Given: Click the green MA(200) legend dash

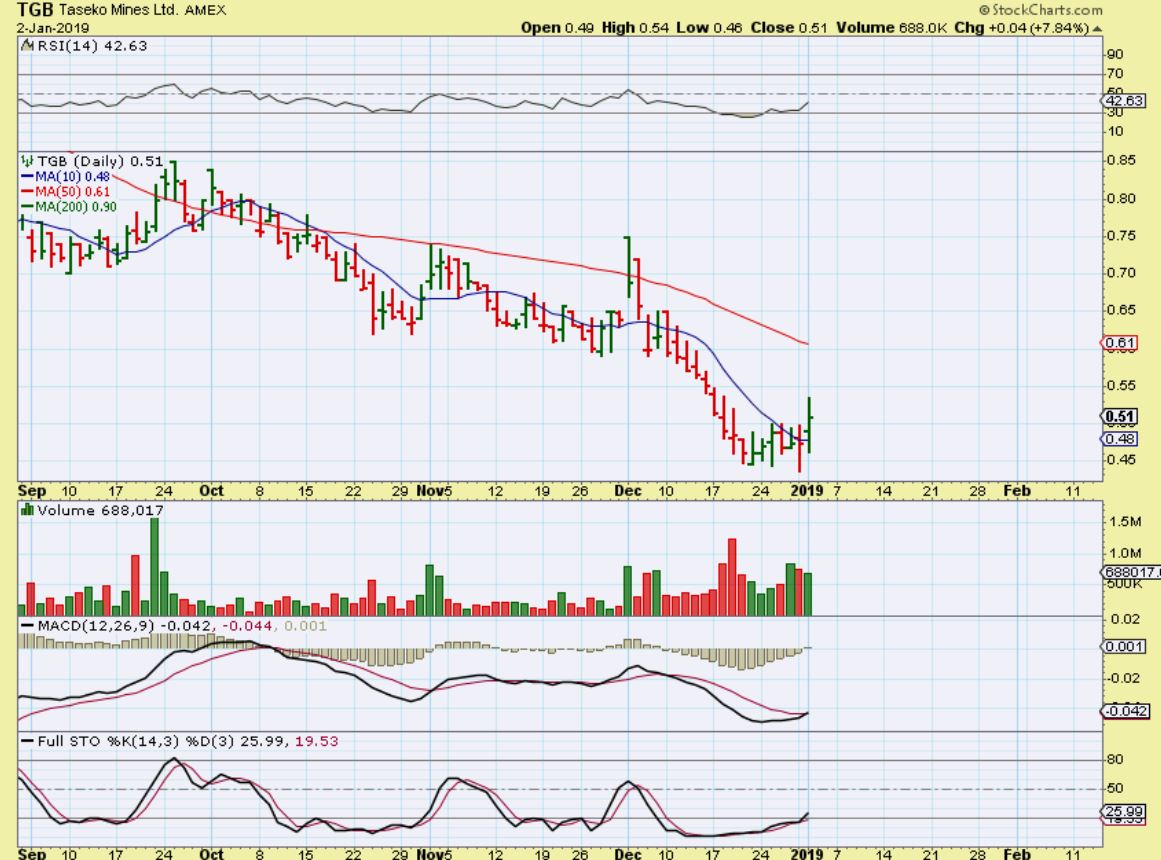Looking at the screenshot, I should [x=27, y=207].
